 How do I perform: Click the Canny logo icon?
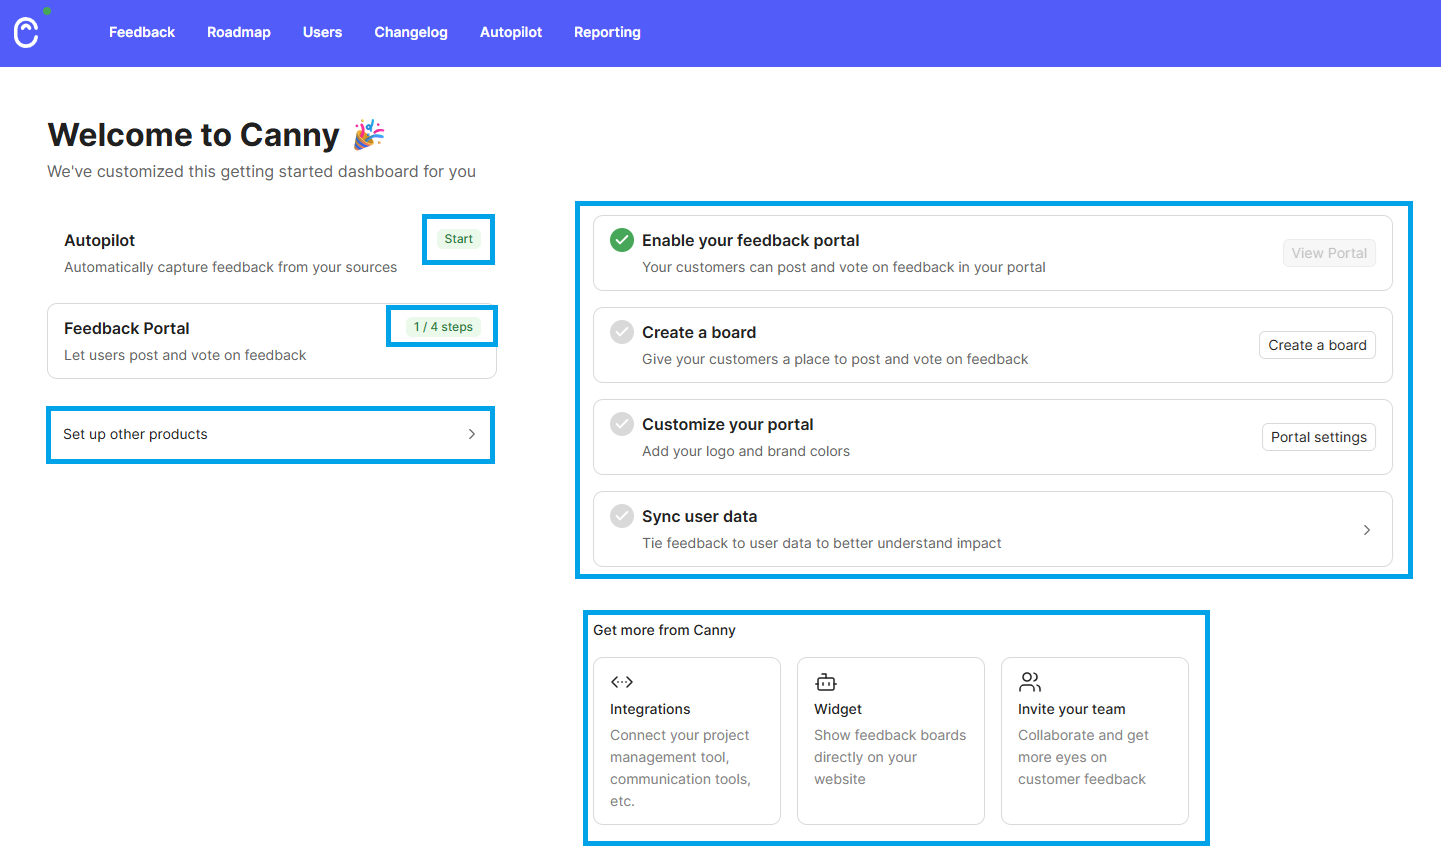pos(26,33)
